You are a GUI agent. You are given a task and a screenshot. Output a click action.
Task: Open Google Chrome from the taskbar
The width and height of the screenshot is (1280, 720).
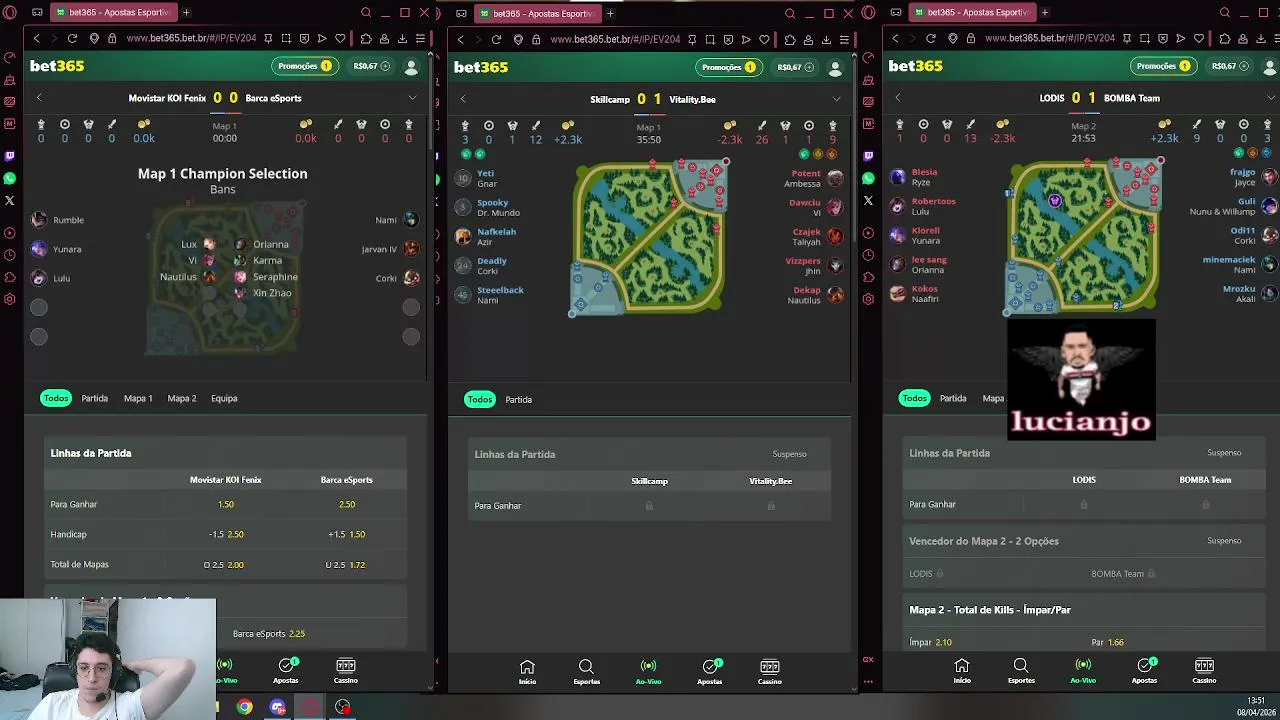click(244, 707)
